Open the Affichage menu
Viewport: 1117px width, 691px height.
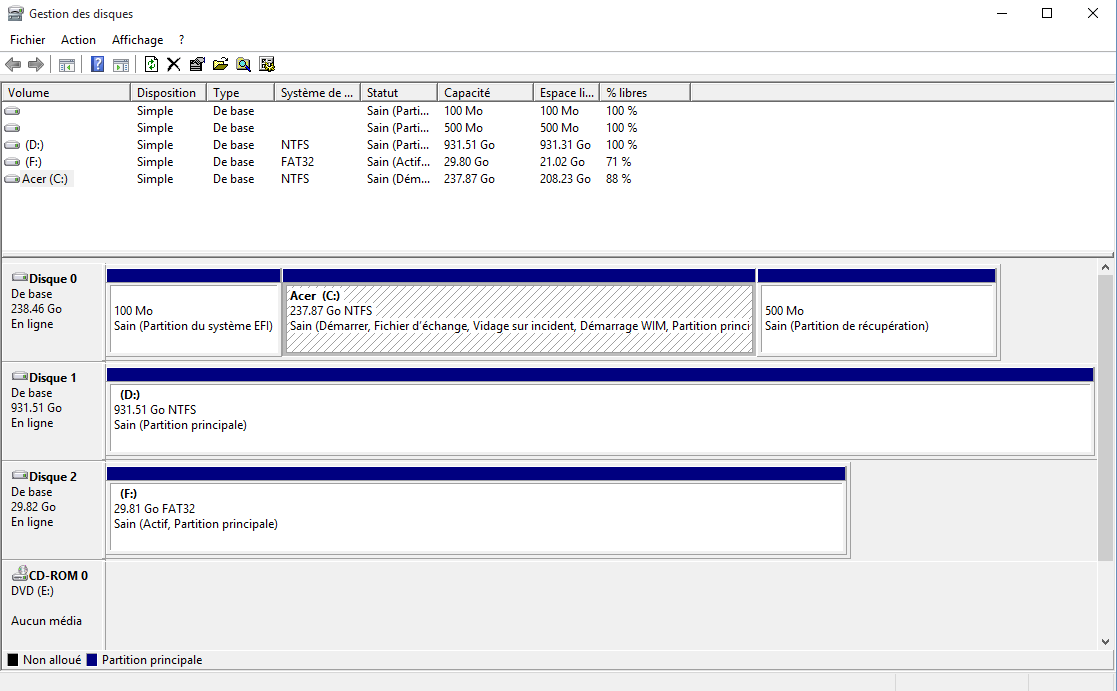tap(137, 40)
